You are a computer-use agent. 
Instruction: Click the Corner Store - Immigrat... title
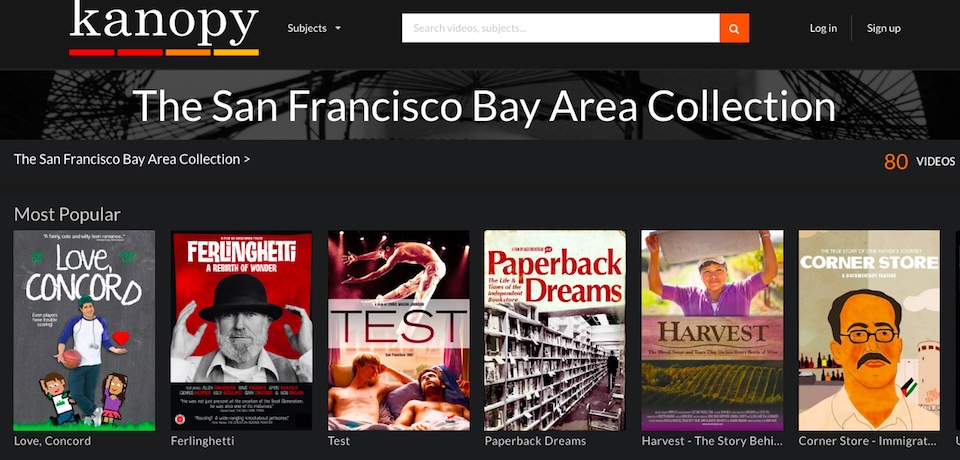(x=868, y=441)
